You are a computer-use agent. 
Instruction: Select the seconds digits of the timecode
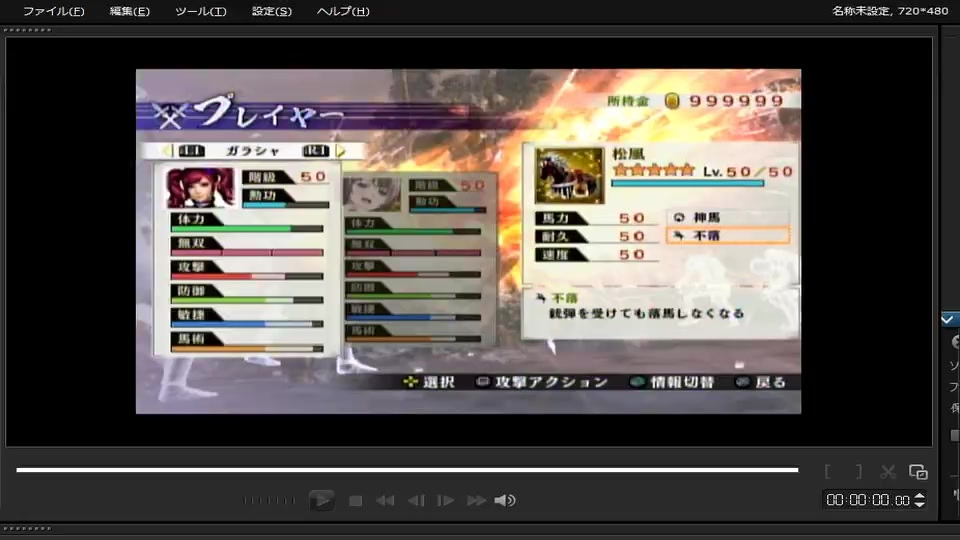click(x=880, y=500)
